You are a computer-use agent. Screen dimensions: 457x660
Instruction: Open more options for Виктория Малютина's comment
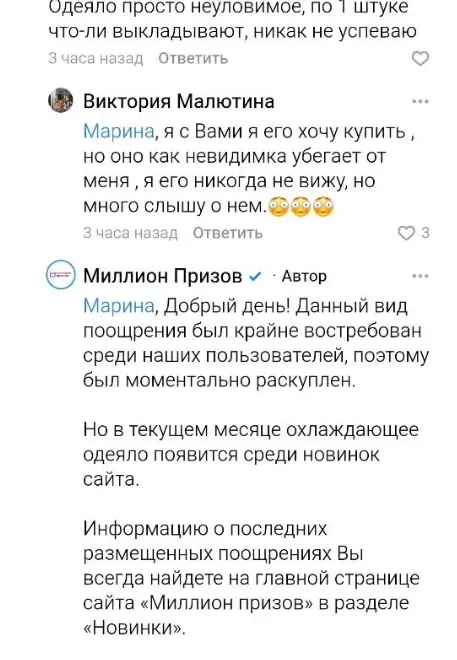click(420, 101)
